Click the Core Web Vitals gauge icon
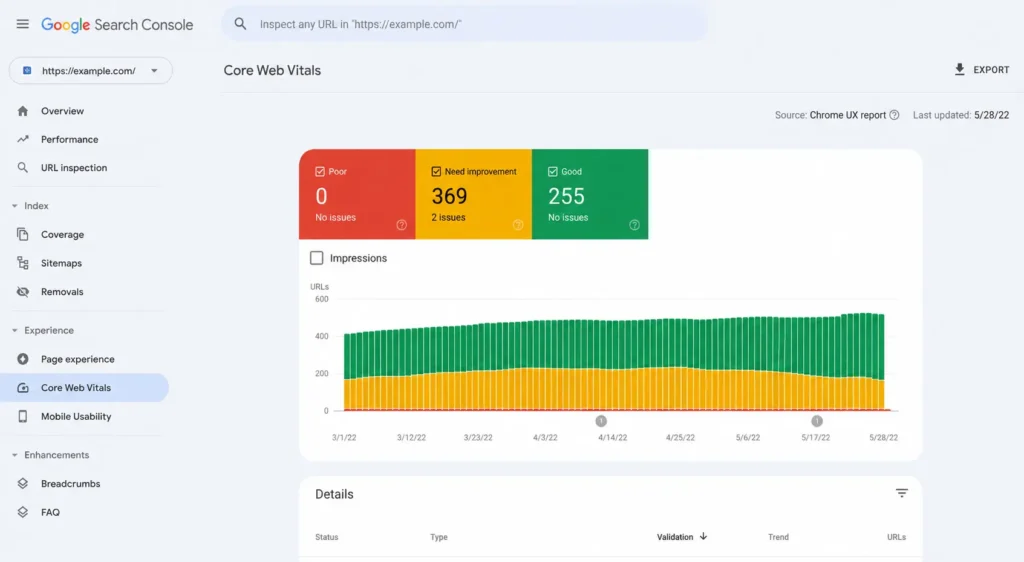 pyautogui.click(x=23, y=388)
